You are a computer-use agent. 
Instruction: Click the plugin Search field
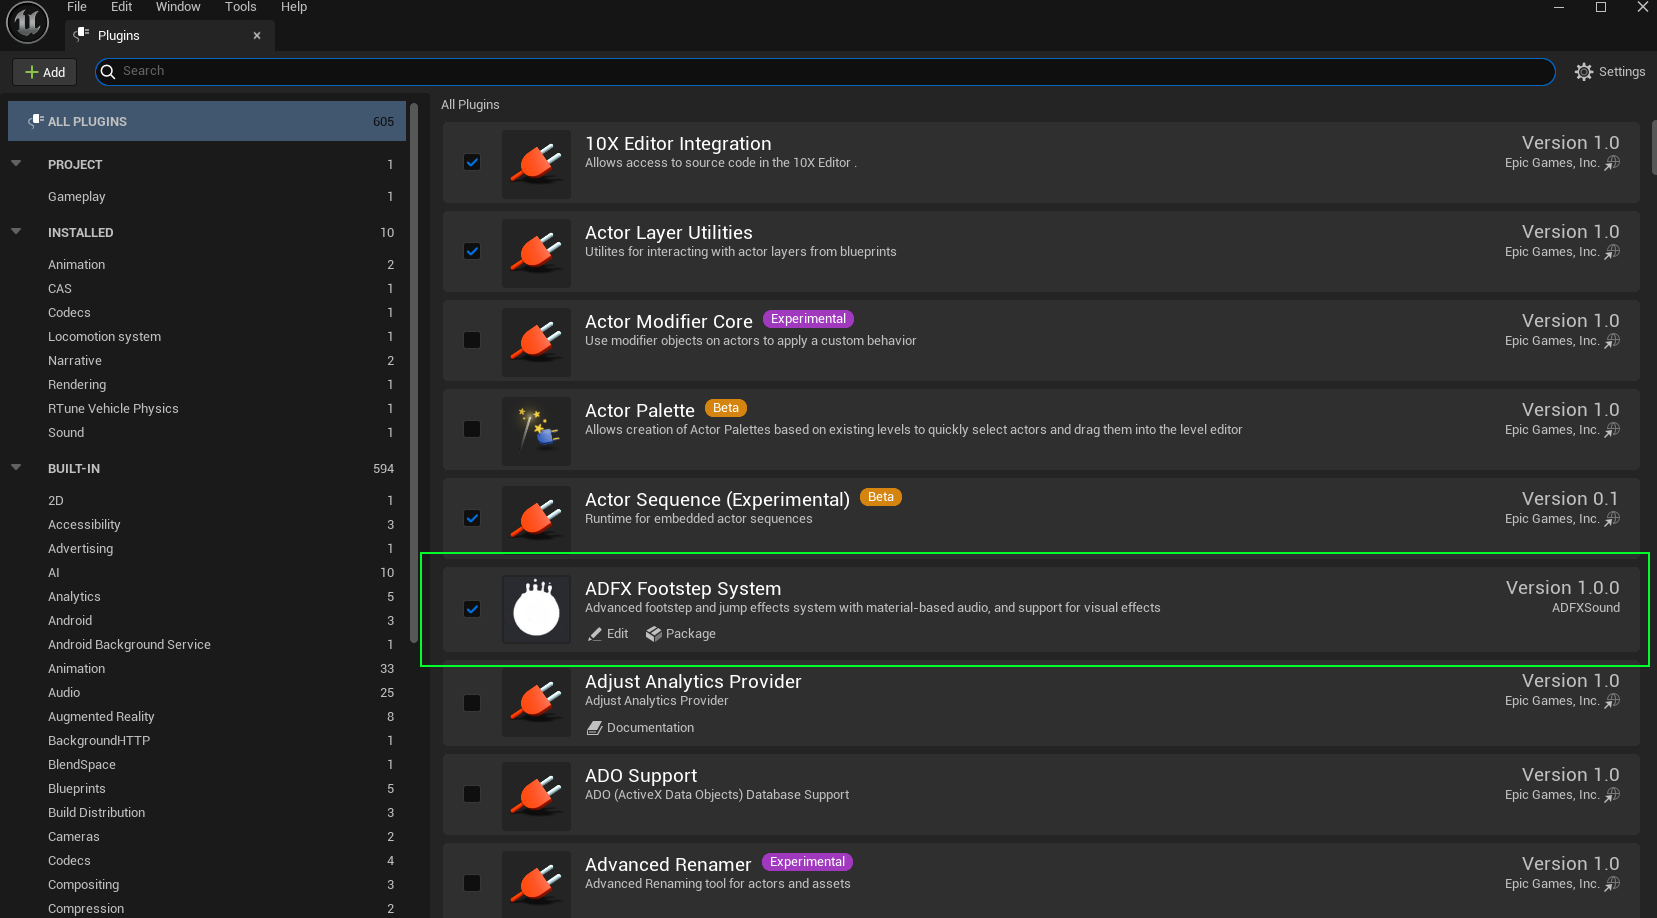tap(825, 72)
